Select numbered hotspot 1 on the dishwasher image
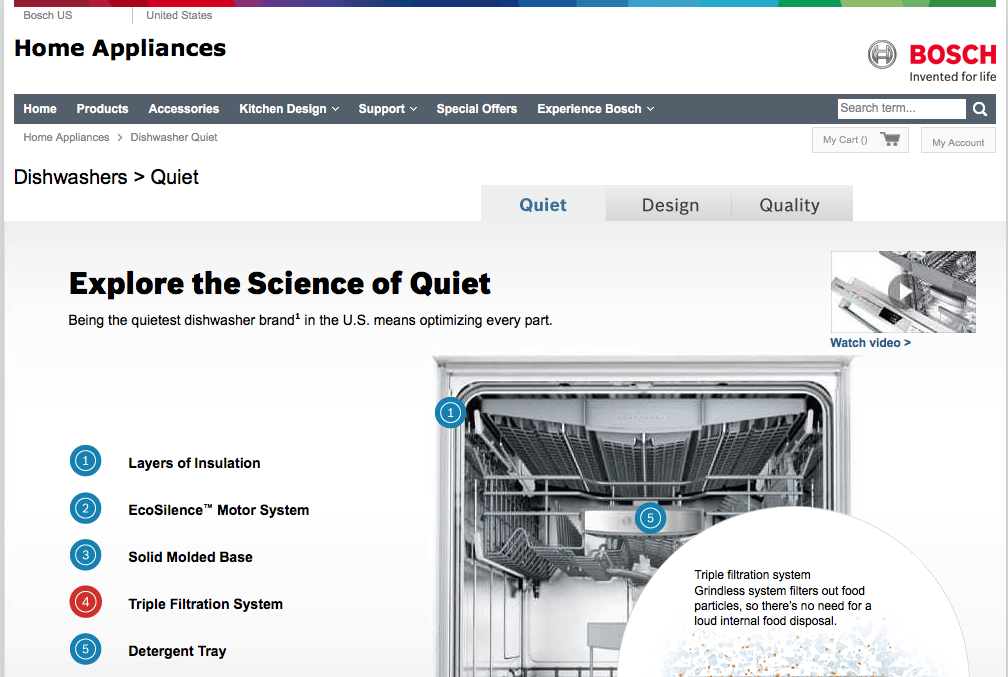This screenshot has height=677, width=1008. point(450,412)
